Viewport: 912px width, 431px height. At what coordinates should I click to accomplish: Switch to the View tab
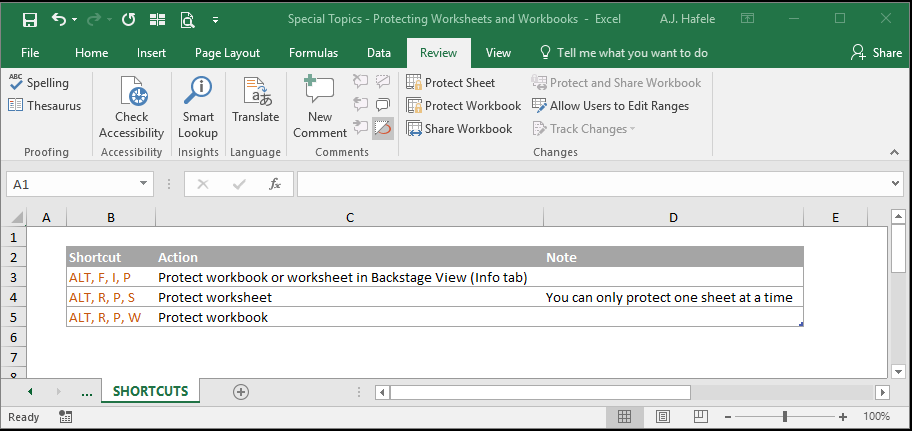498,53
